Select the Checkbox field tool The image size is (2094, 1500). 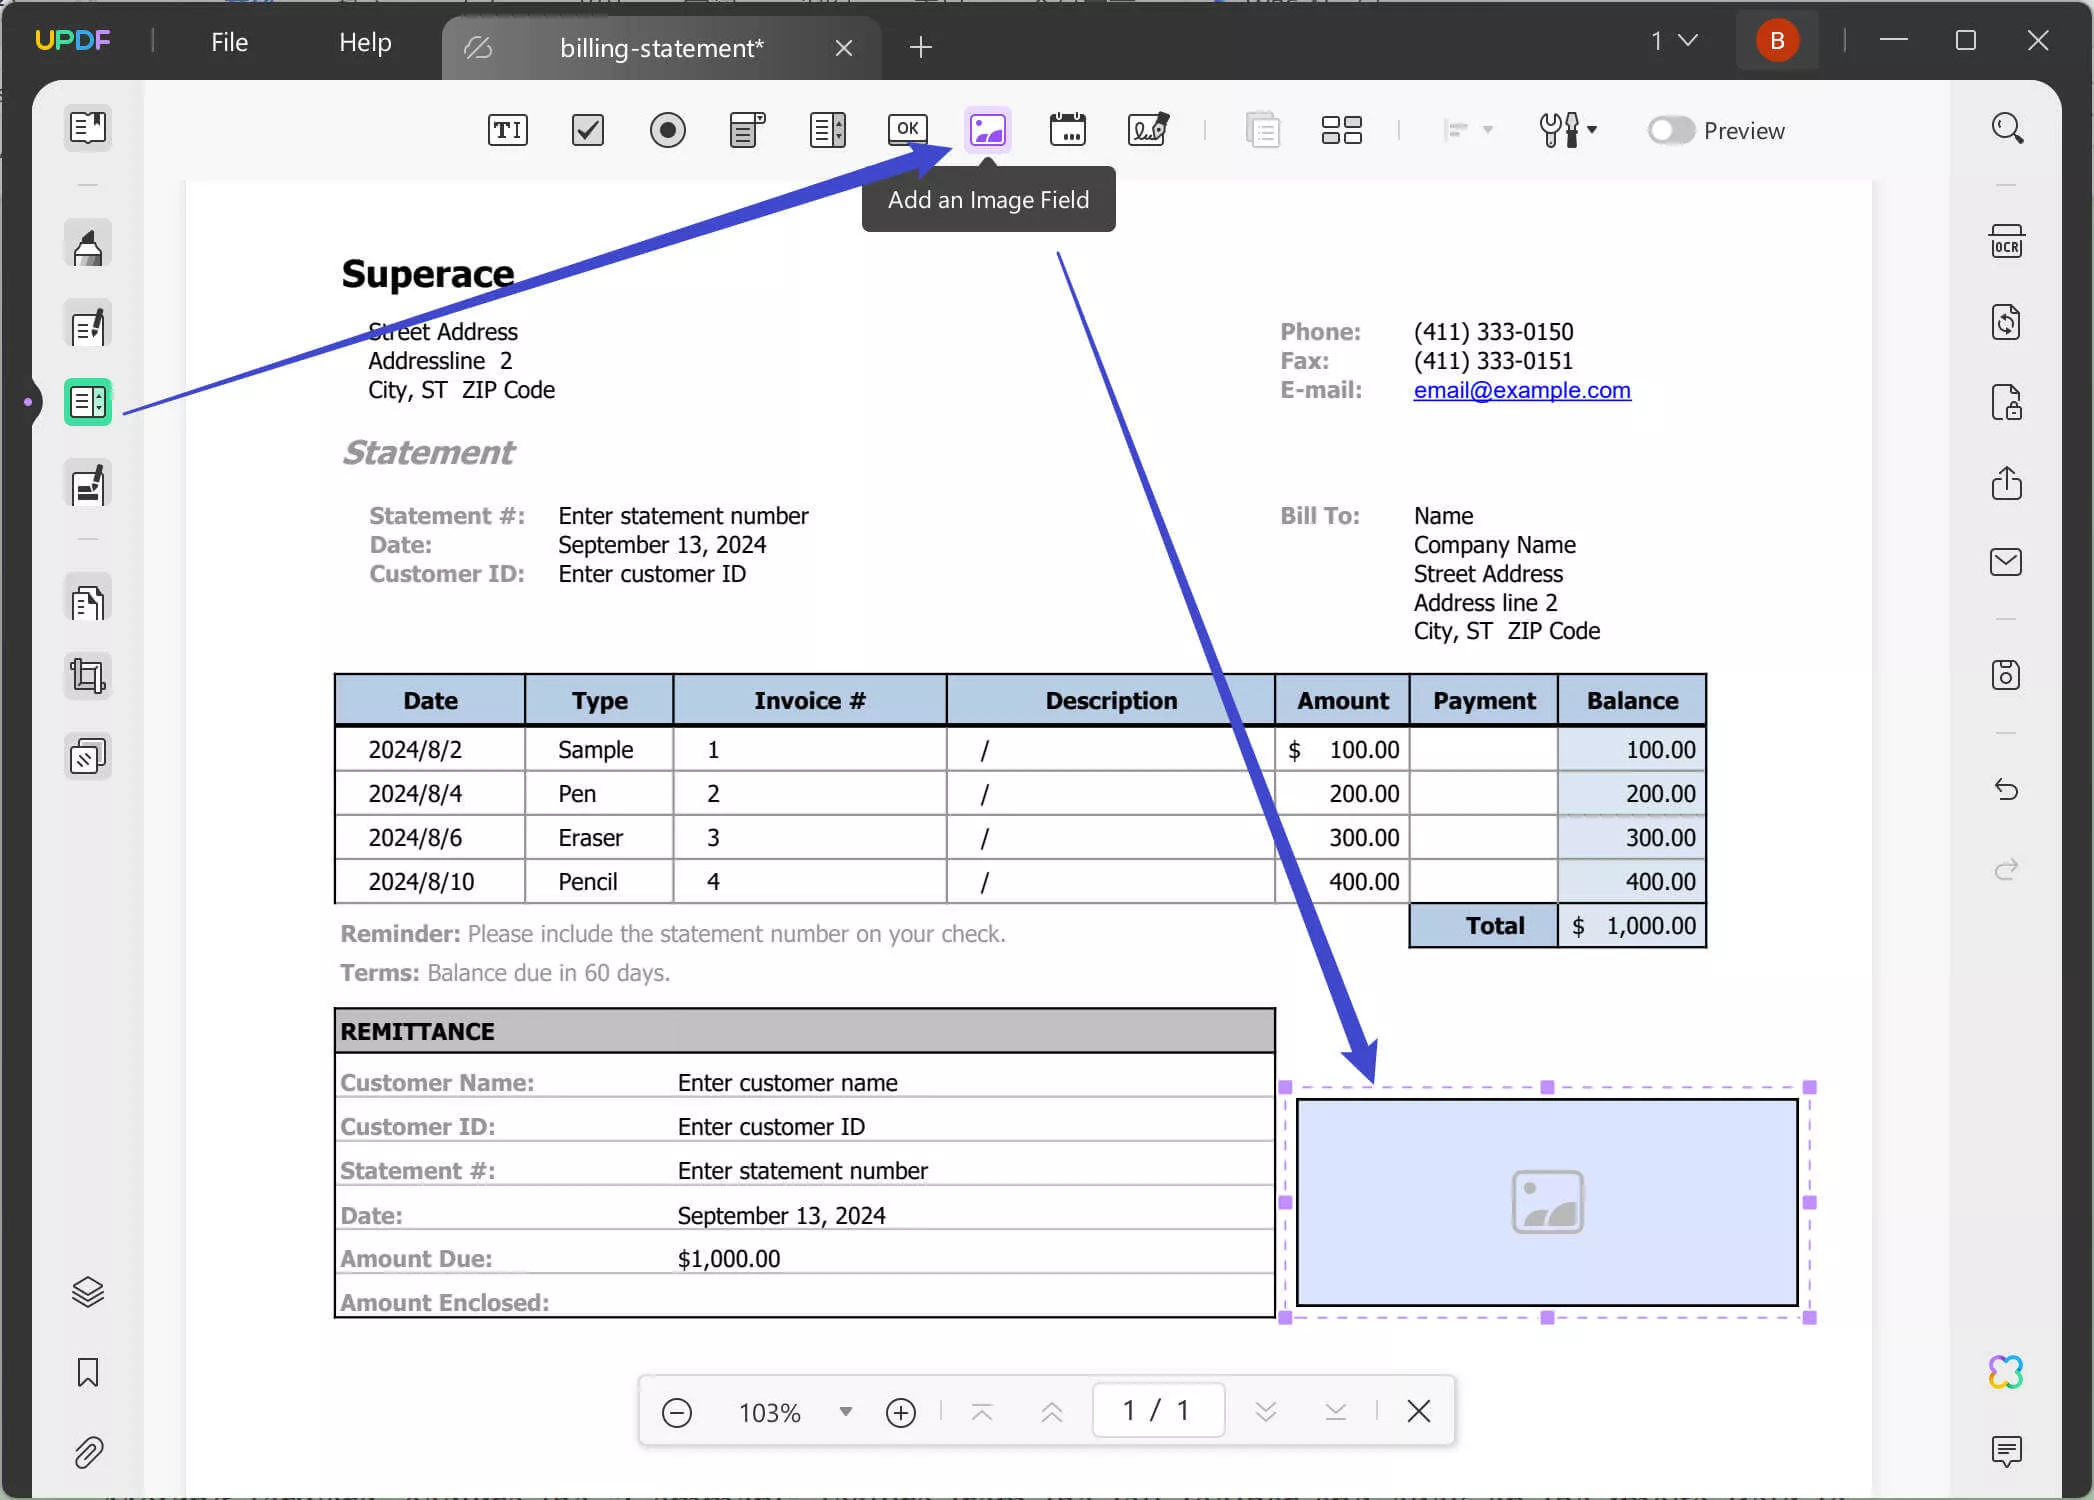[x=588, y=130]
